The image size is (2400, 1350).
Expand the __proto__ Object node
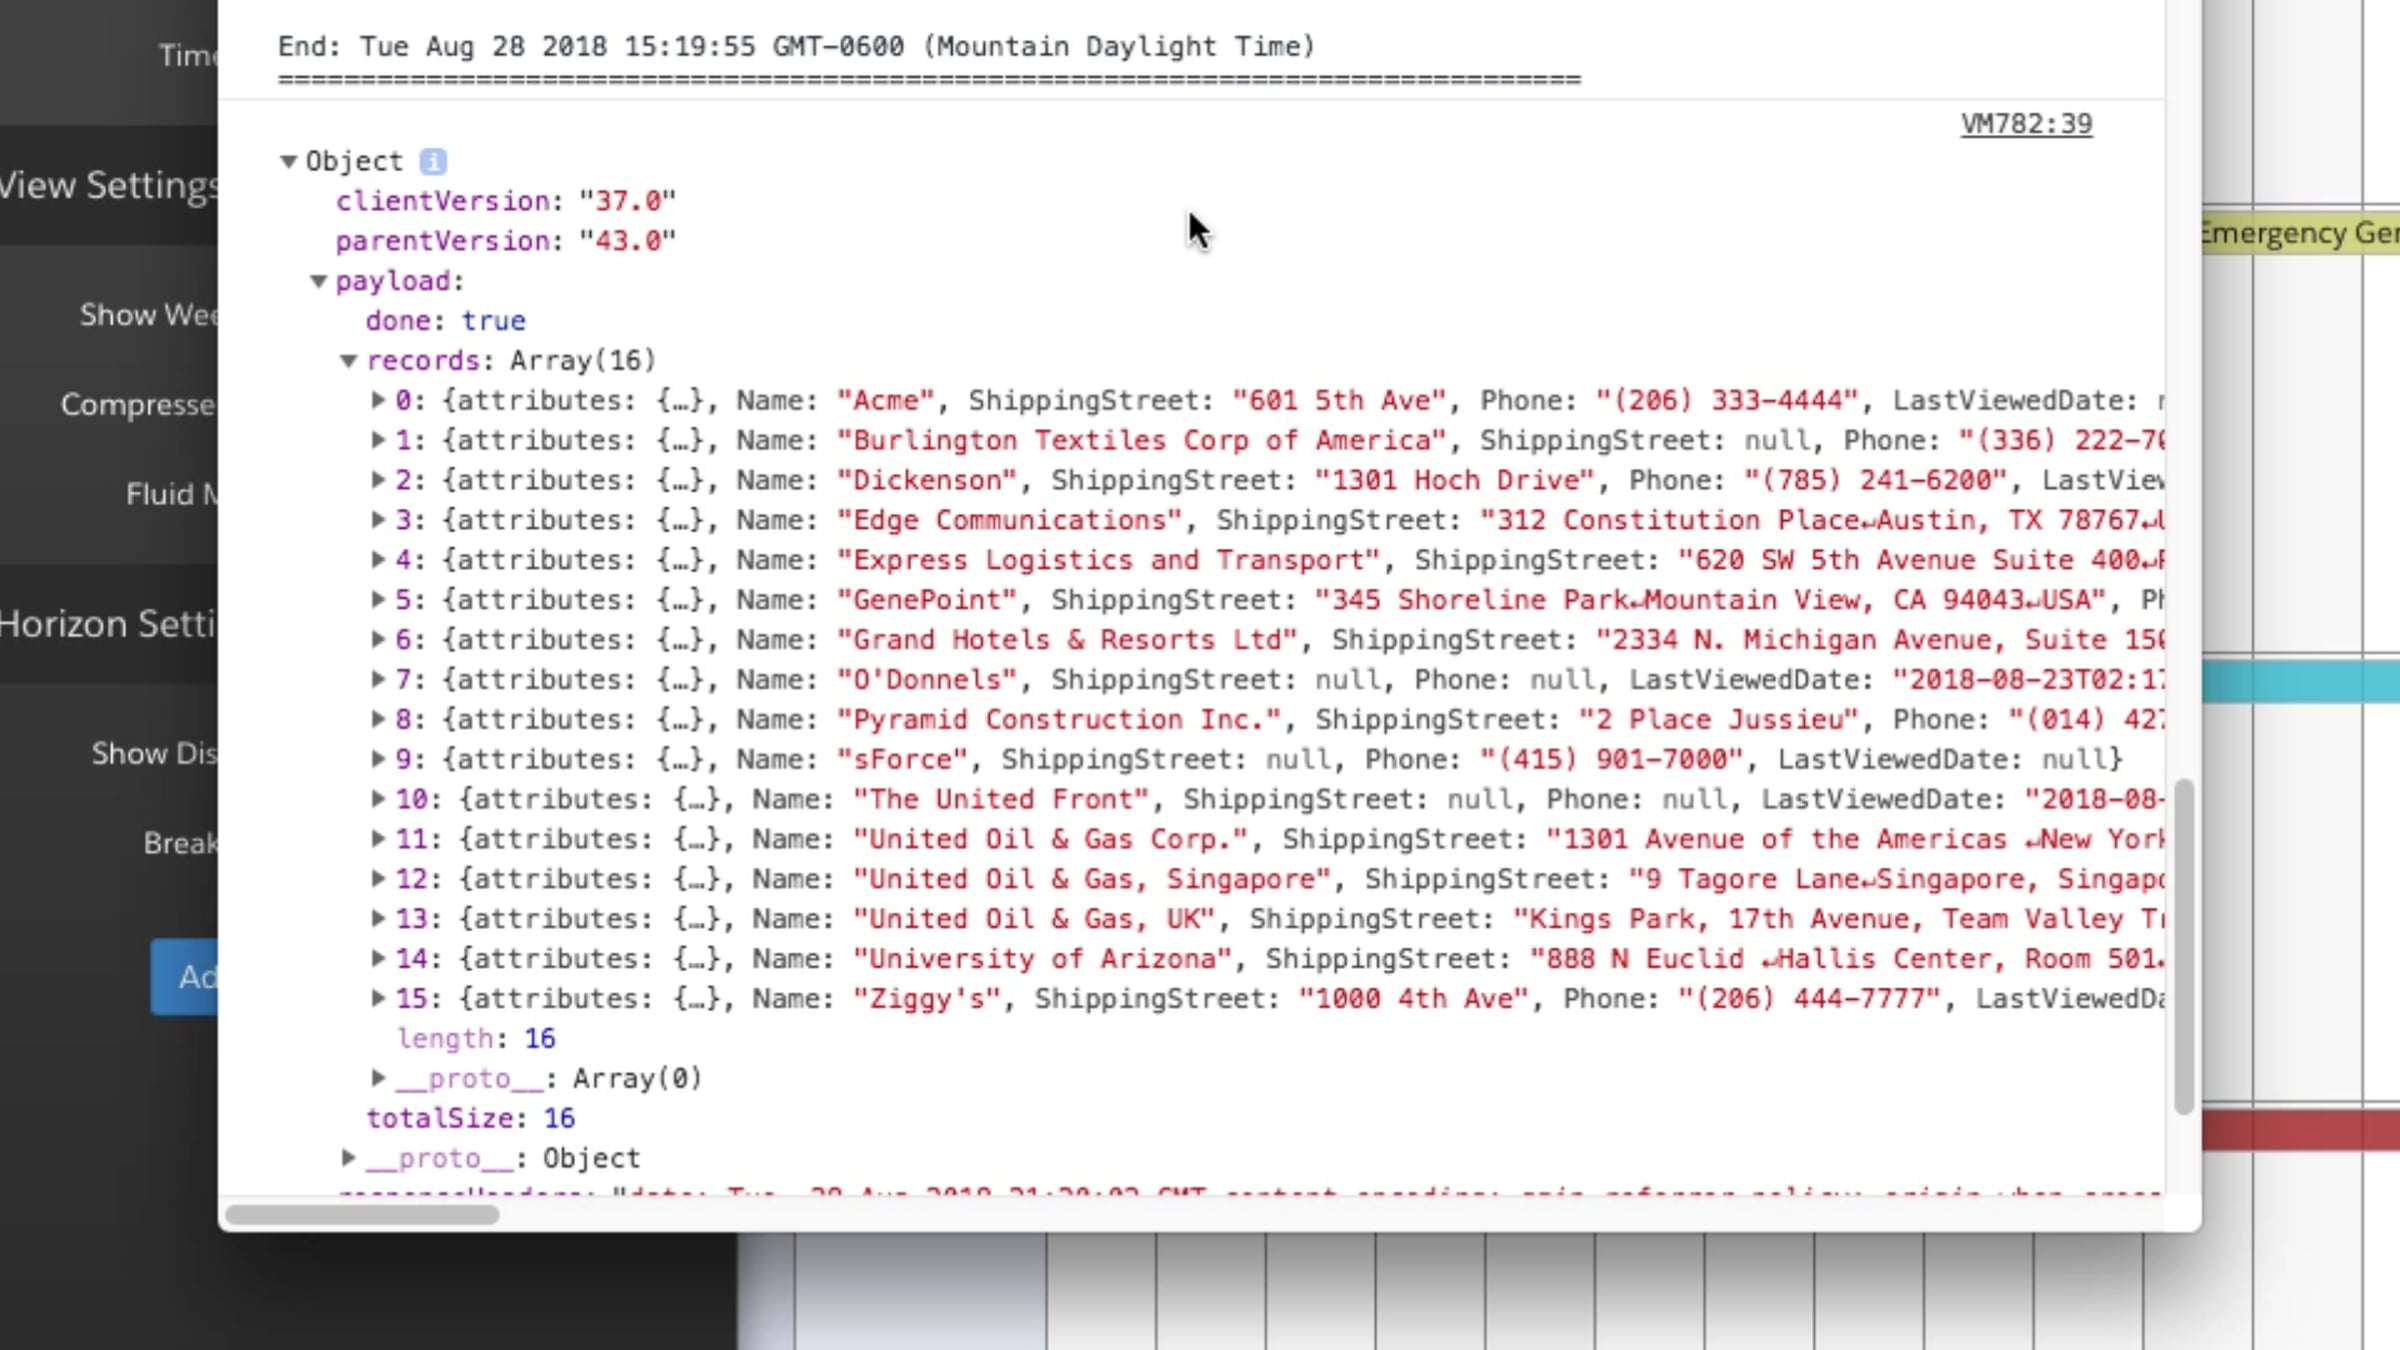(348, 1158)
